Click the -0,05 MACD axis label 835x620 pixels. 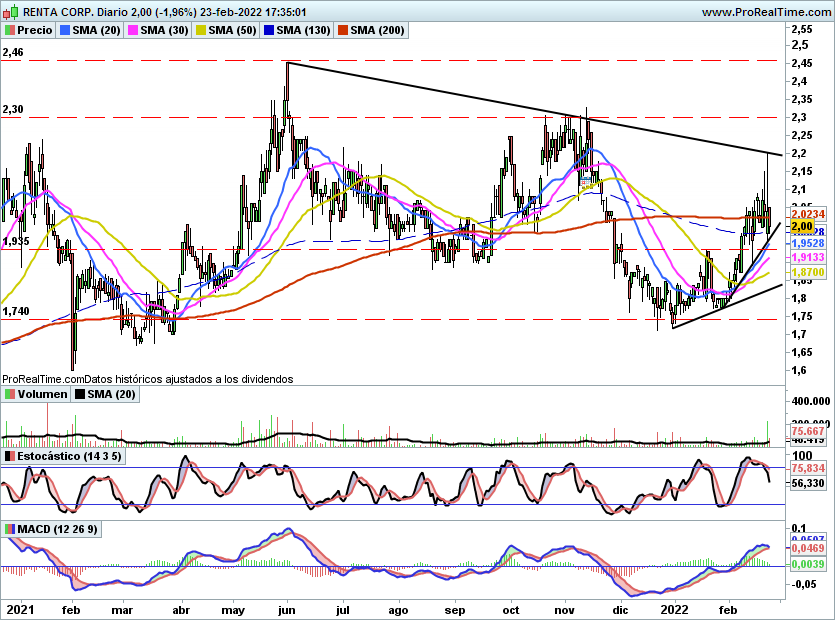pos(804,584)
